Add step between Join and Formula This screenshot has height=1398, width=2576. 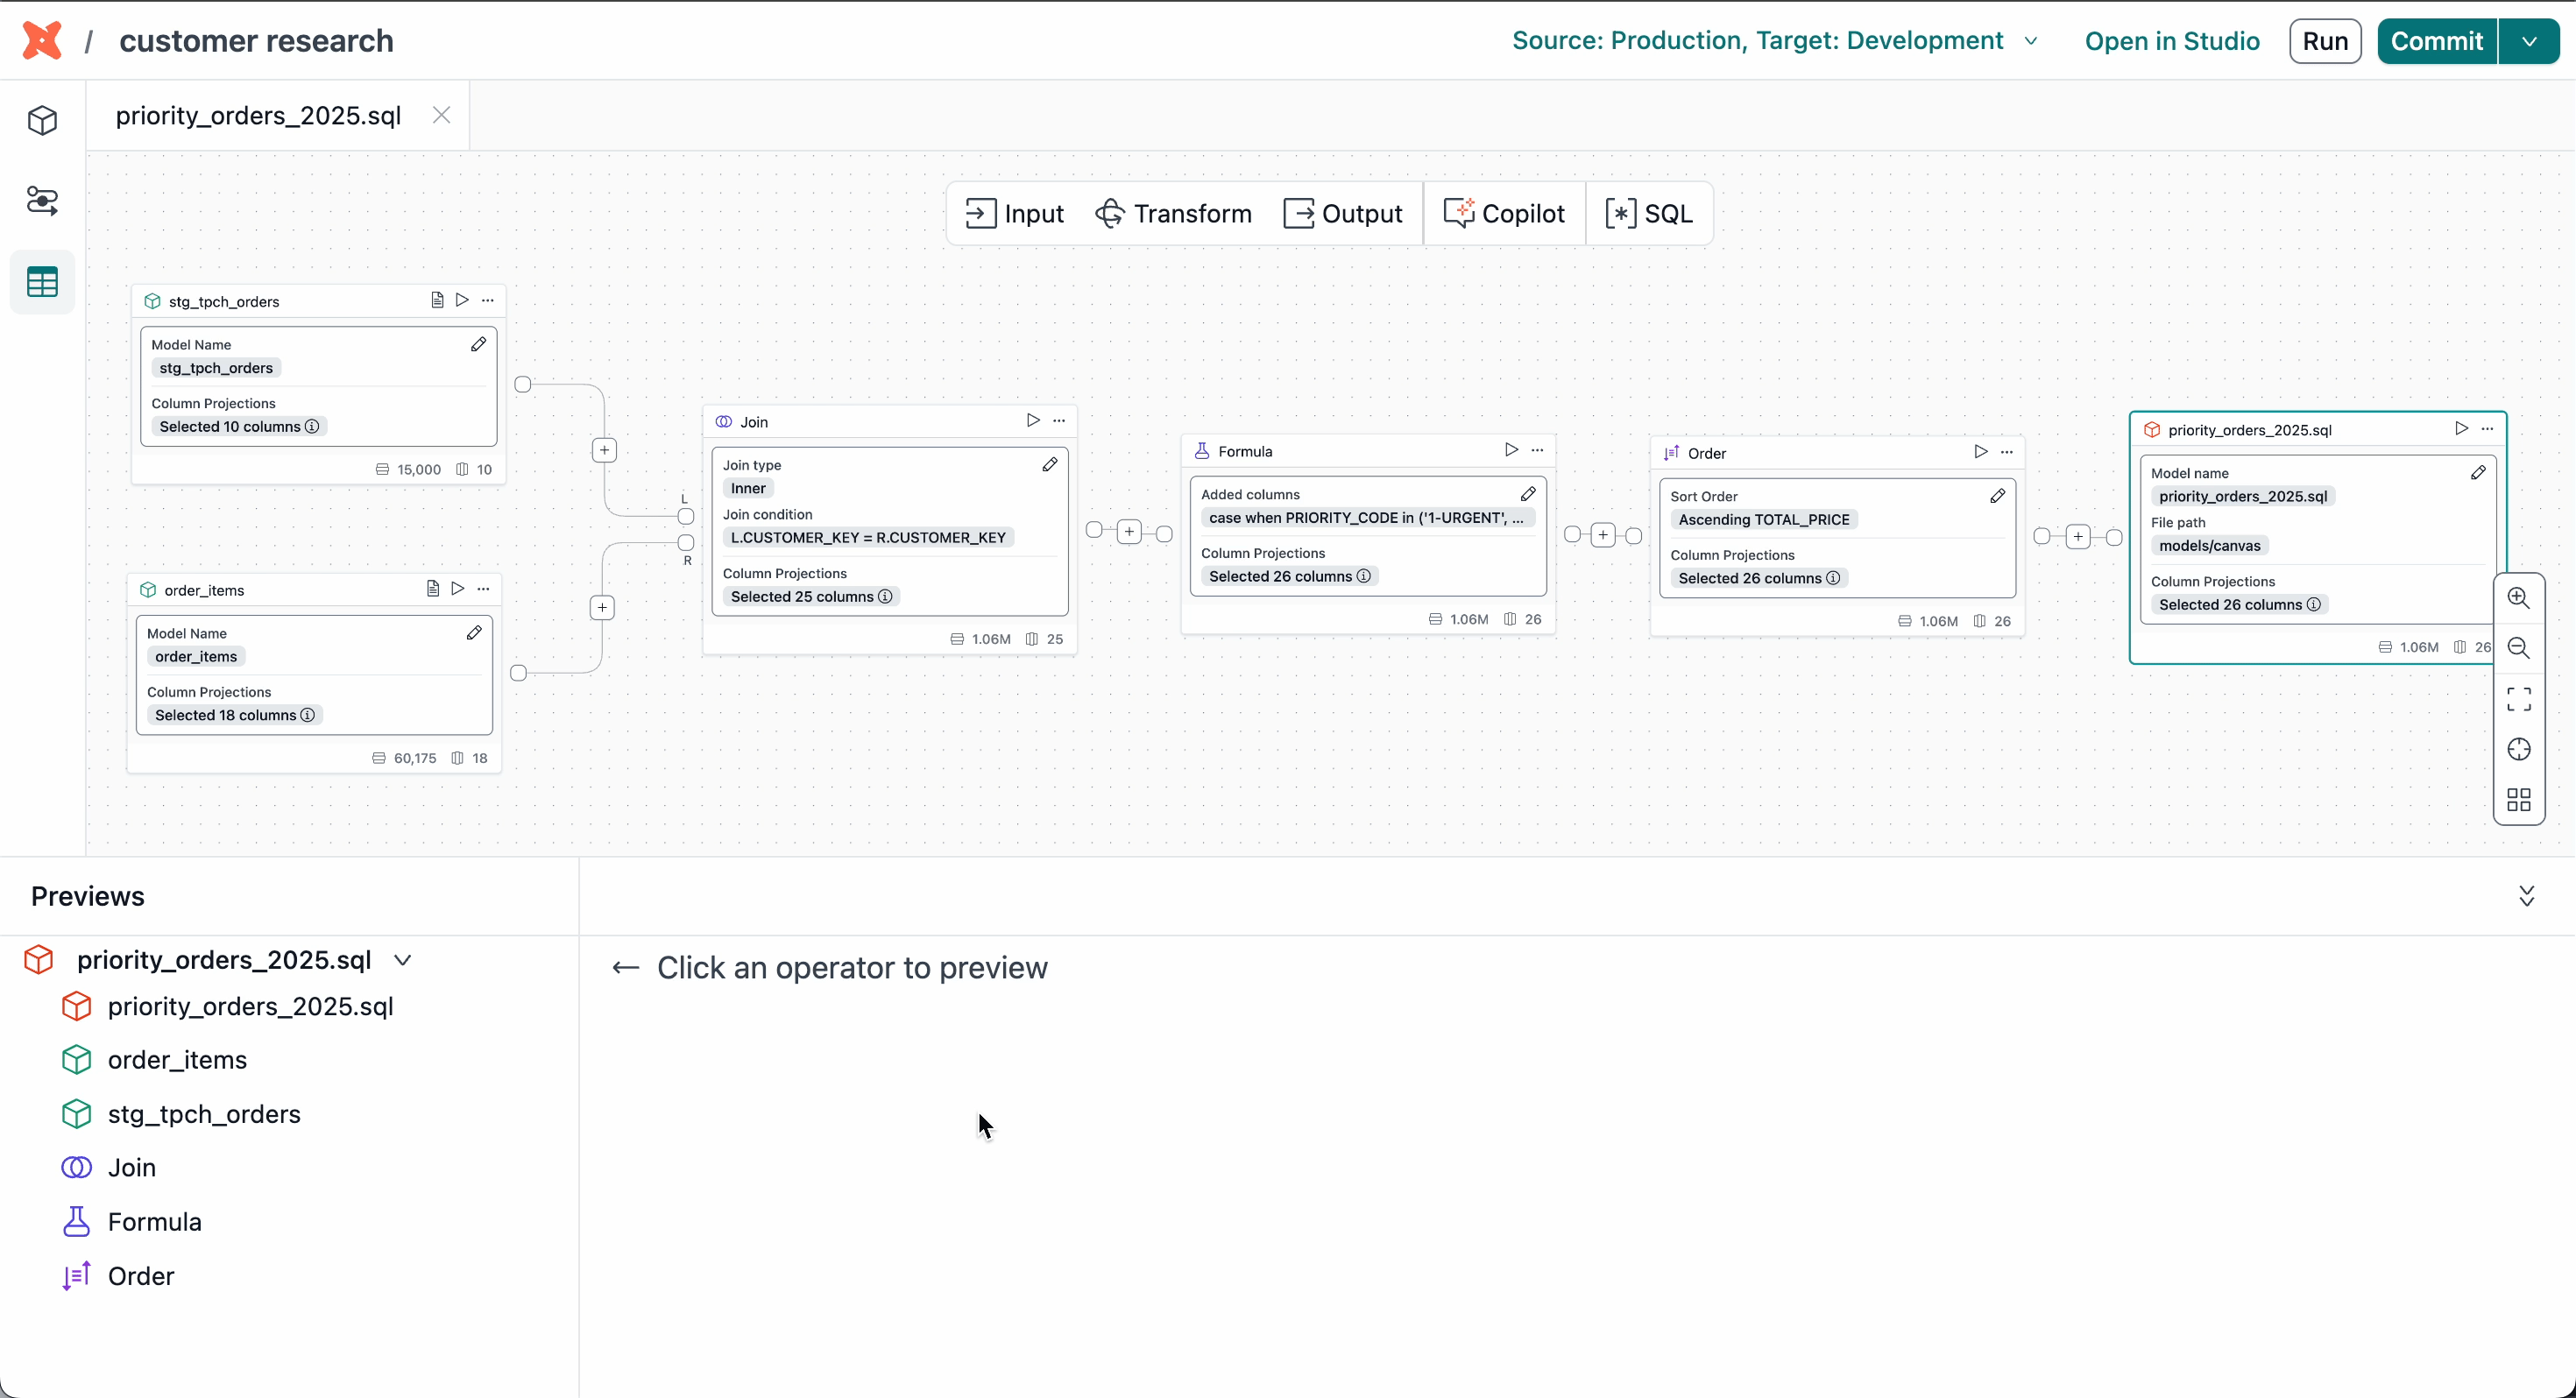click(x=1129, y=532)
